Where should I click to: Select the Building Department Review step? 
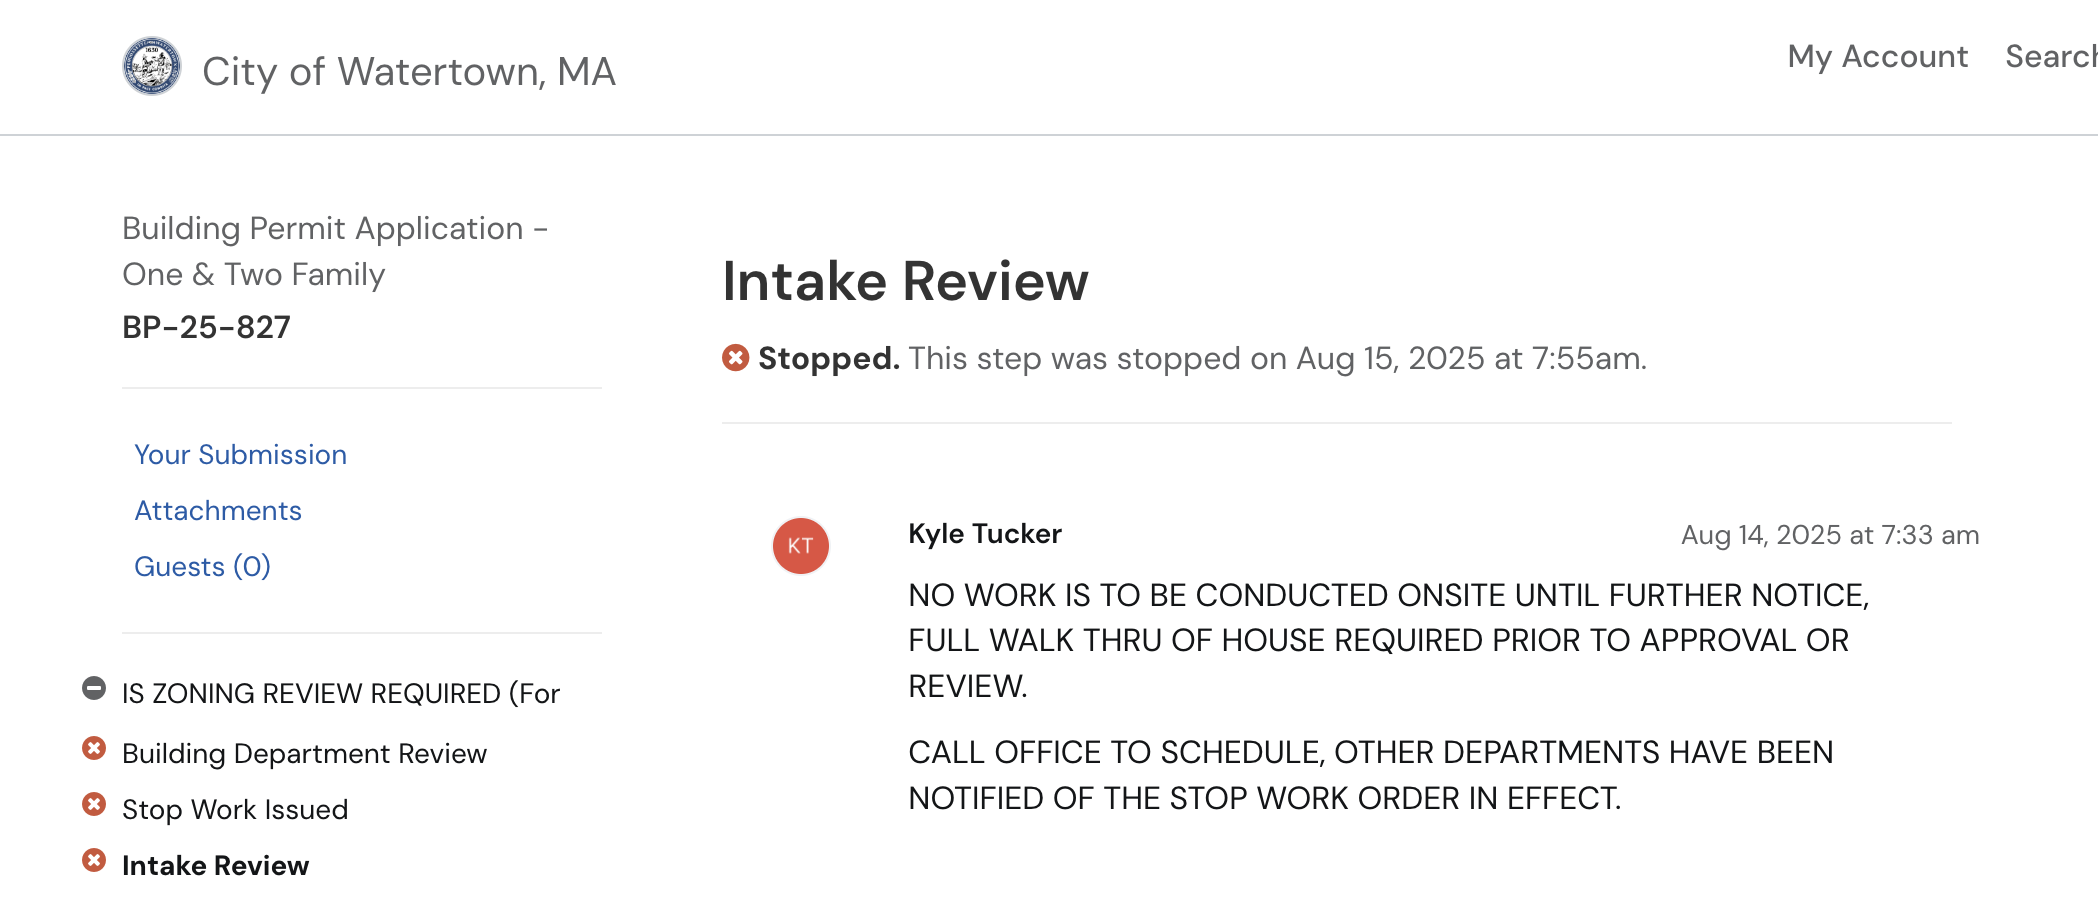coord(304,753)
